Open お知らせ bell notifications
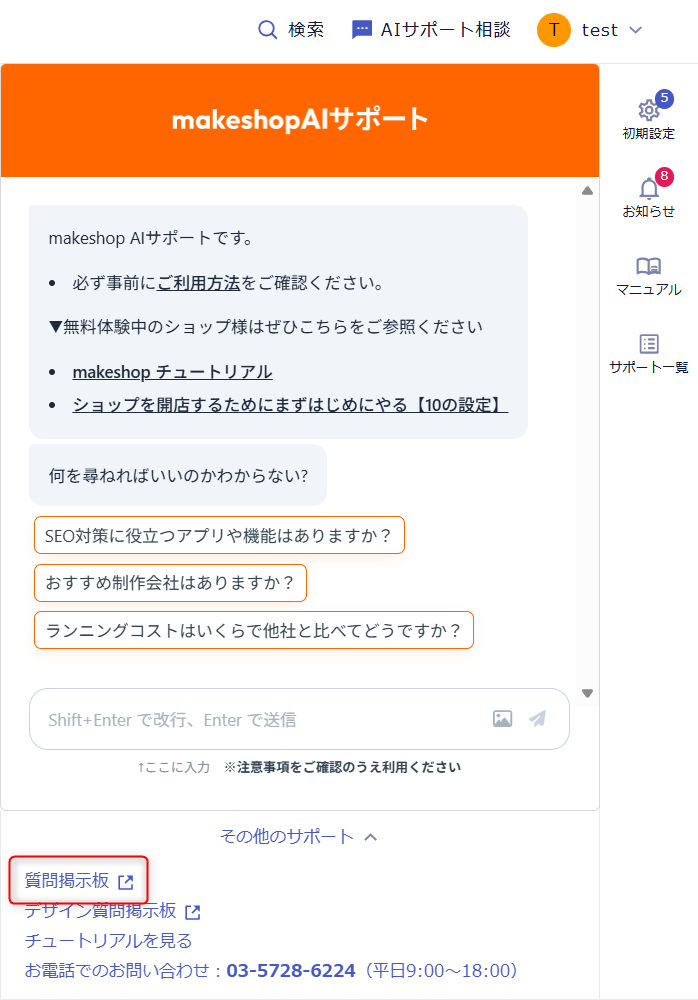698x1000 pixels. click(648, 189)
